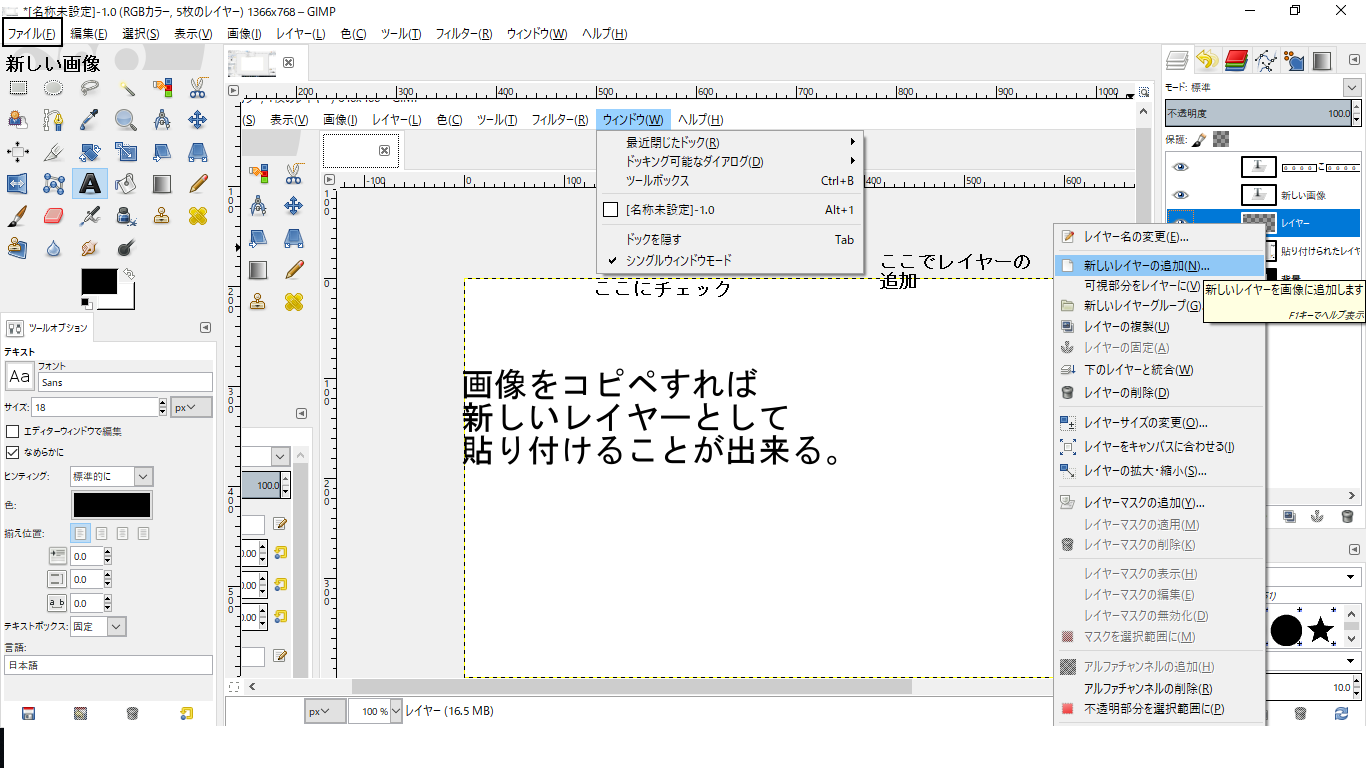Choose the Heal tool bandage icon

point(198,216)
